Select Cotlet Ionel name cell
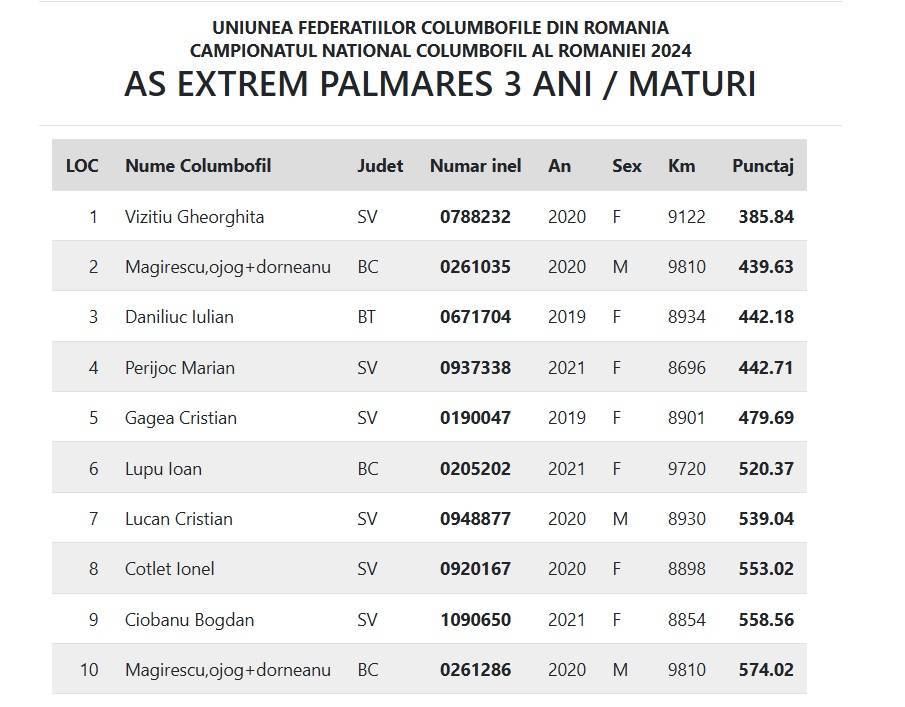905x707 pixels. point(170,569)
